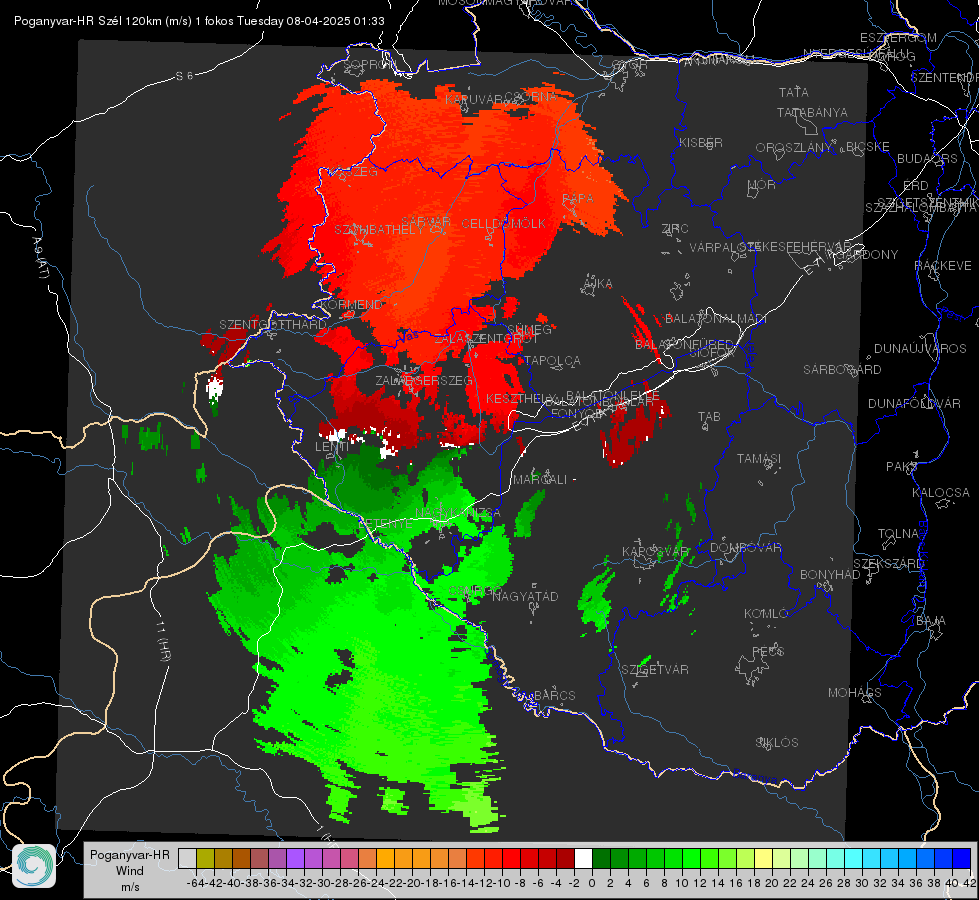
Task: Click the TATA city label
Action: pos(794,92)
